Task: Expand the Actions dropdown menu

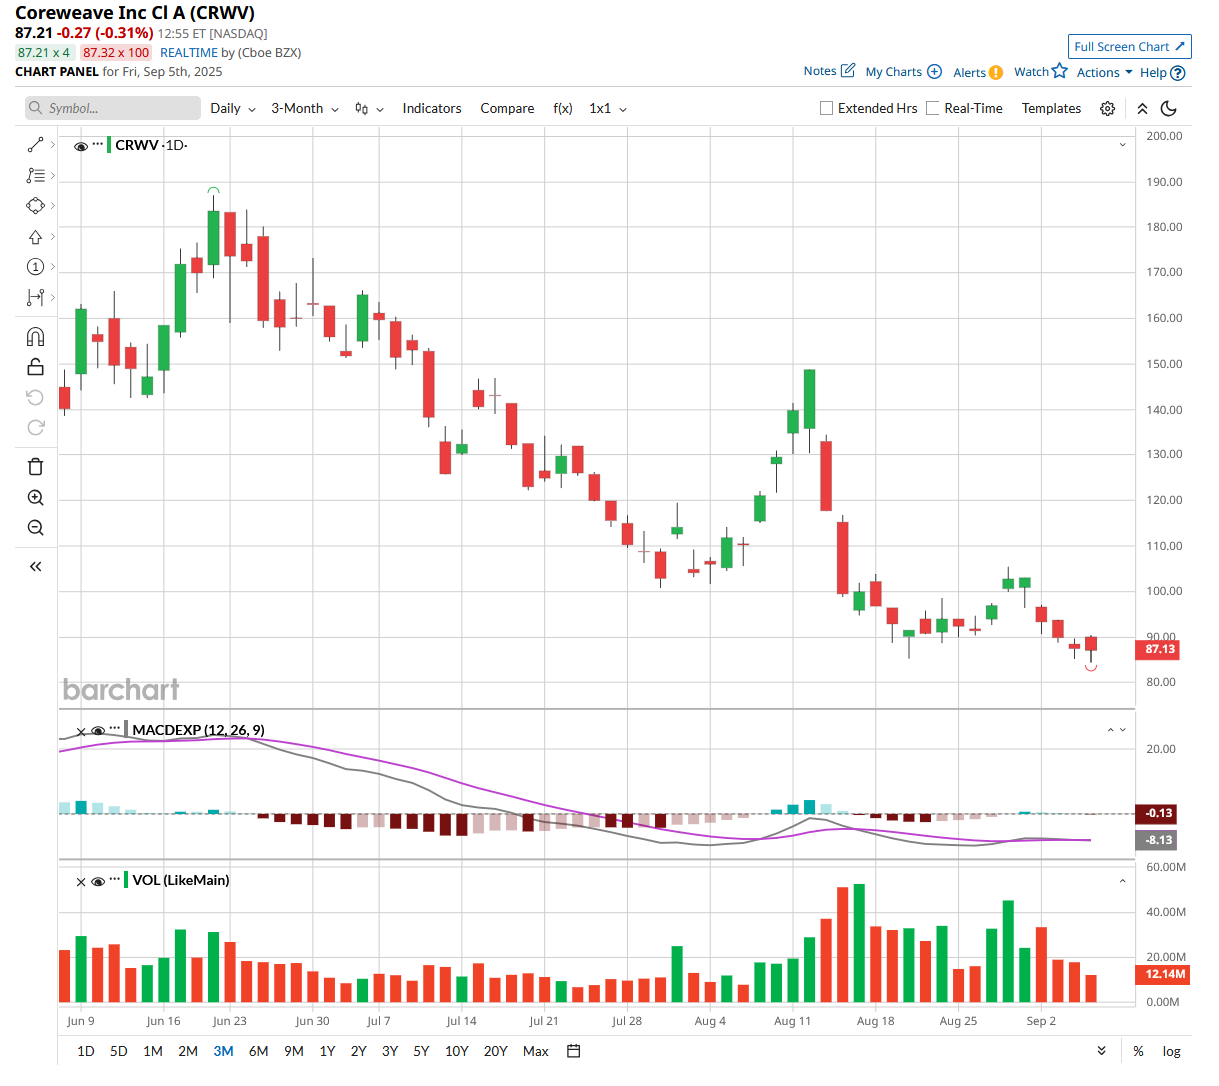Action: coord(1104,72)
